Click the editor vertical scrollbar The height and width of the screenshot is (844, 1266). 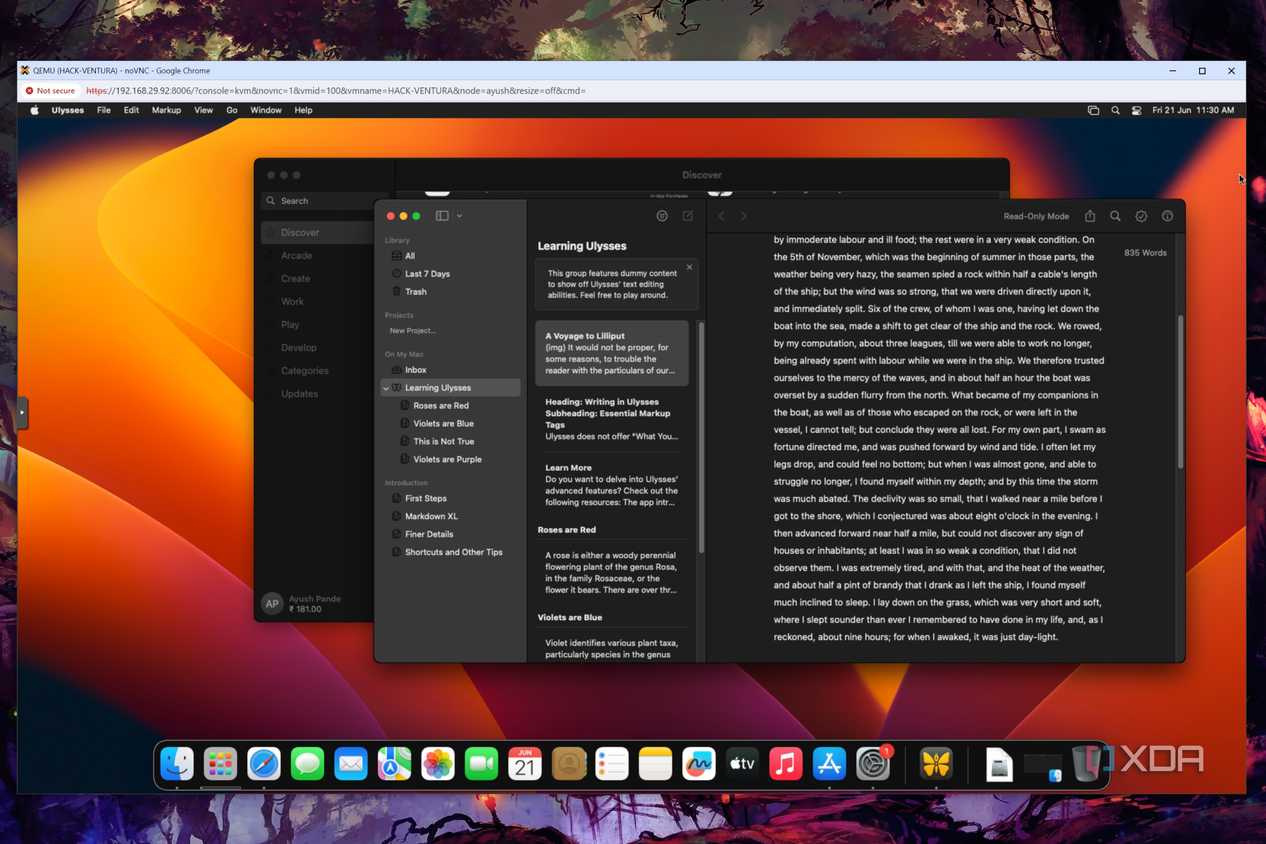click(x=1180, y=392)
